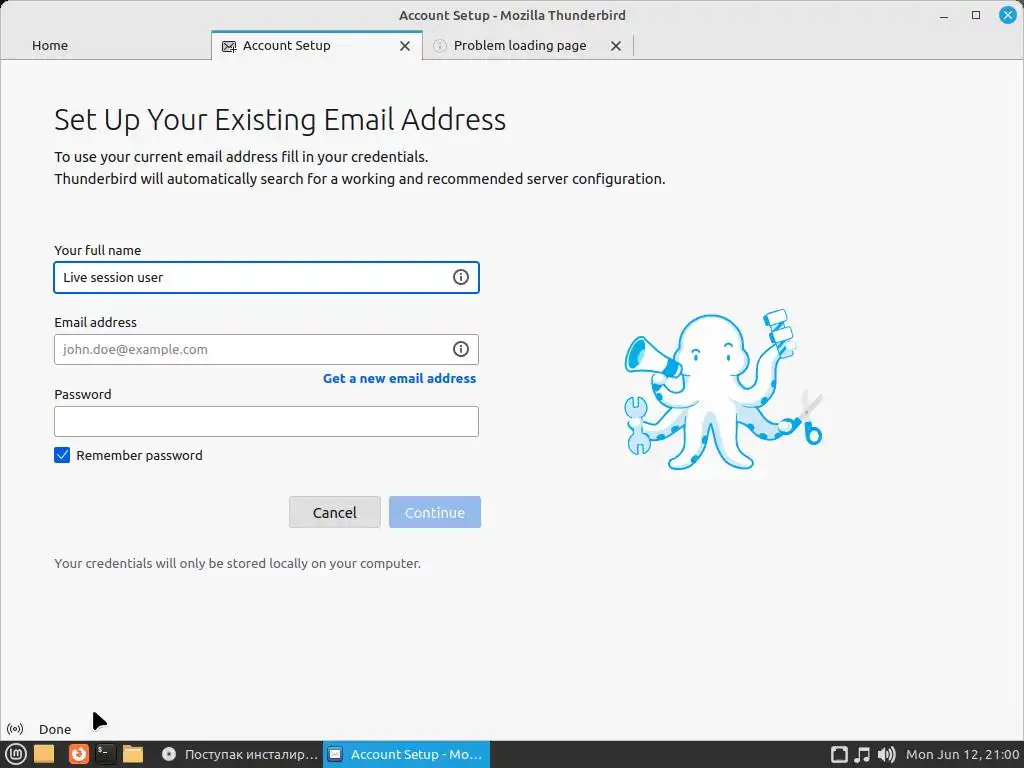Viewport: 1024px width, 768px height.
Task: Focus the Your full name field
Action: click(266, 278)
